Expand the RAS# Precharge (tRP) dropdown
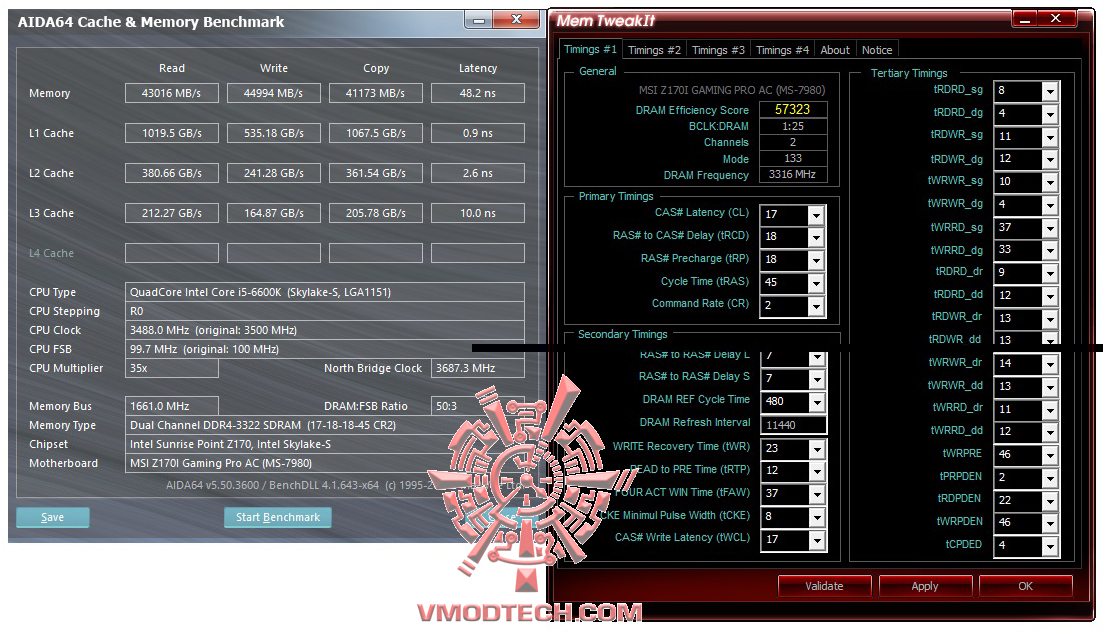This screenshot has width=1103, height=632. (x=816, y=260)
